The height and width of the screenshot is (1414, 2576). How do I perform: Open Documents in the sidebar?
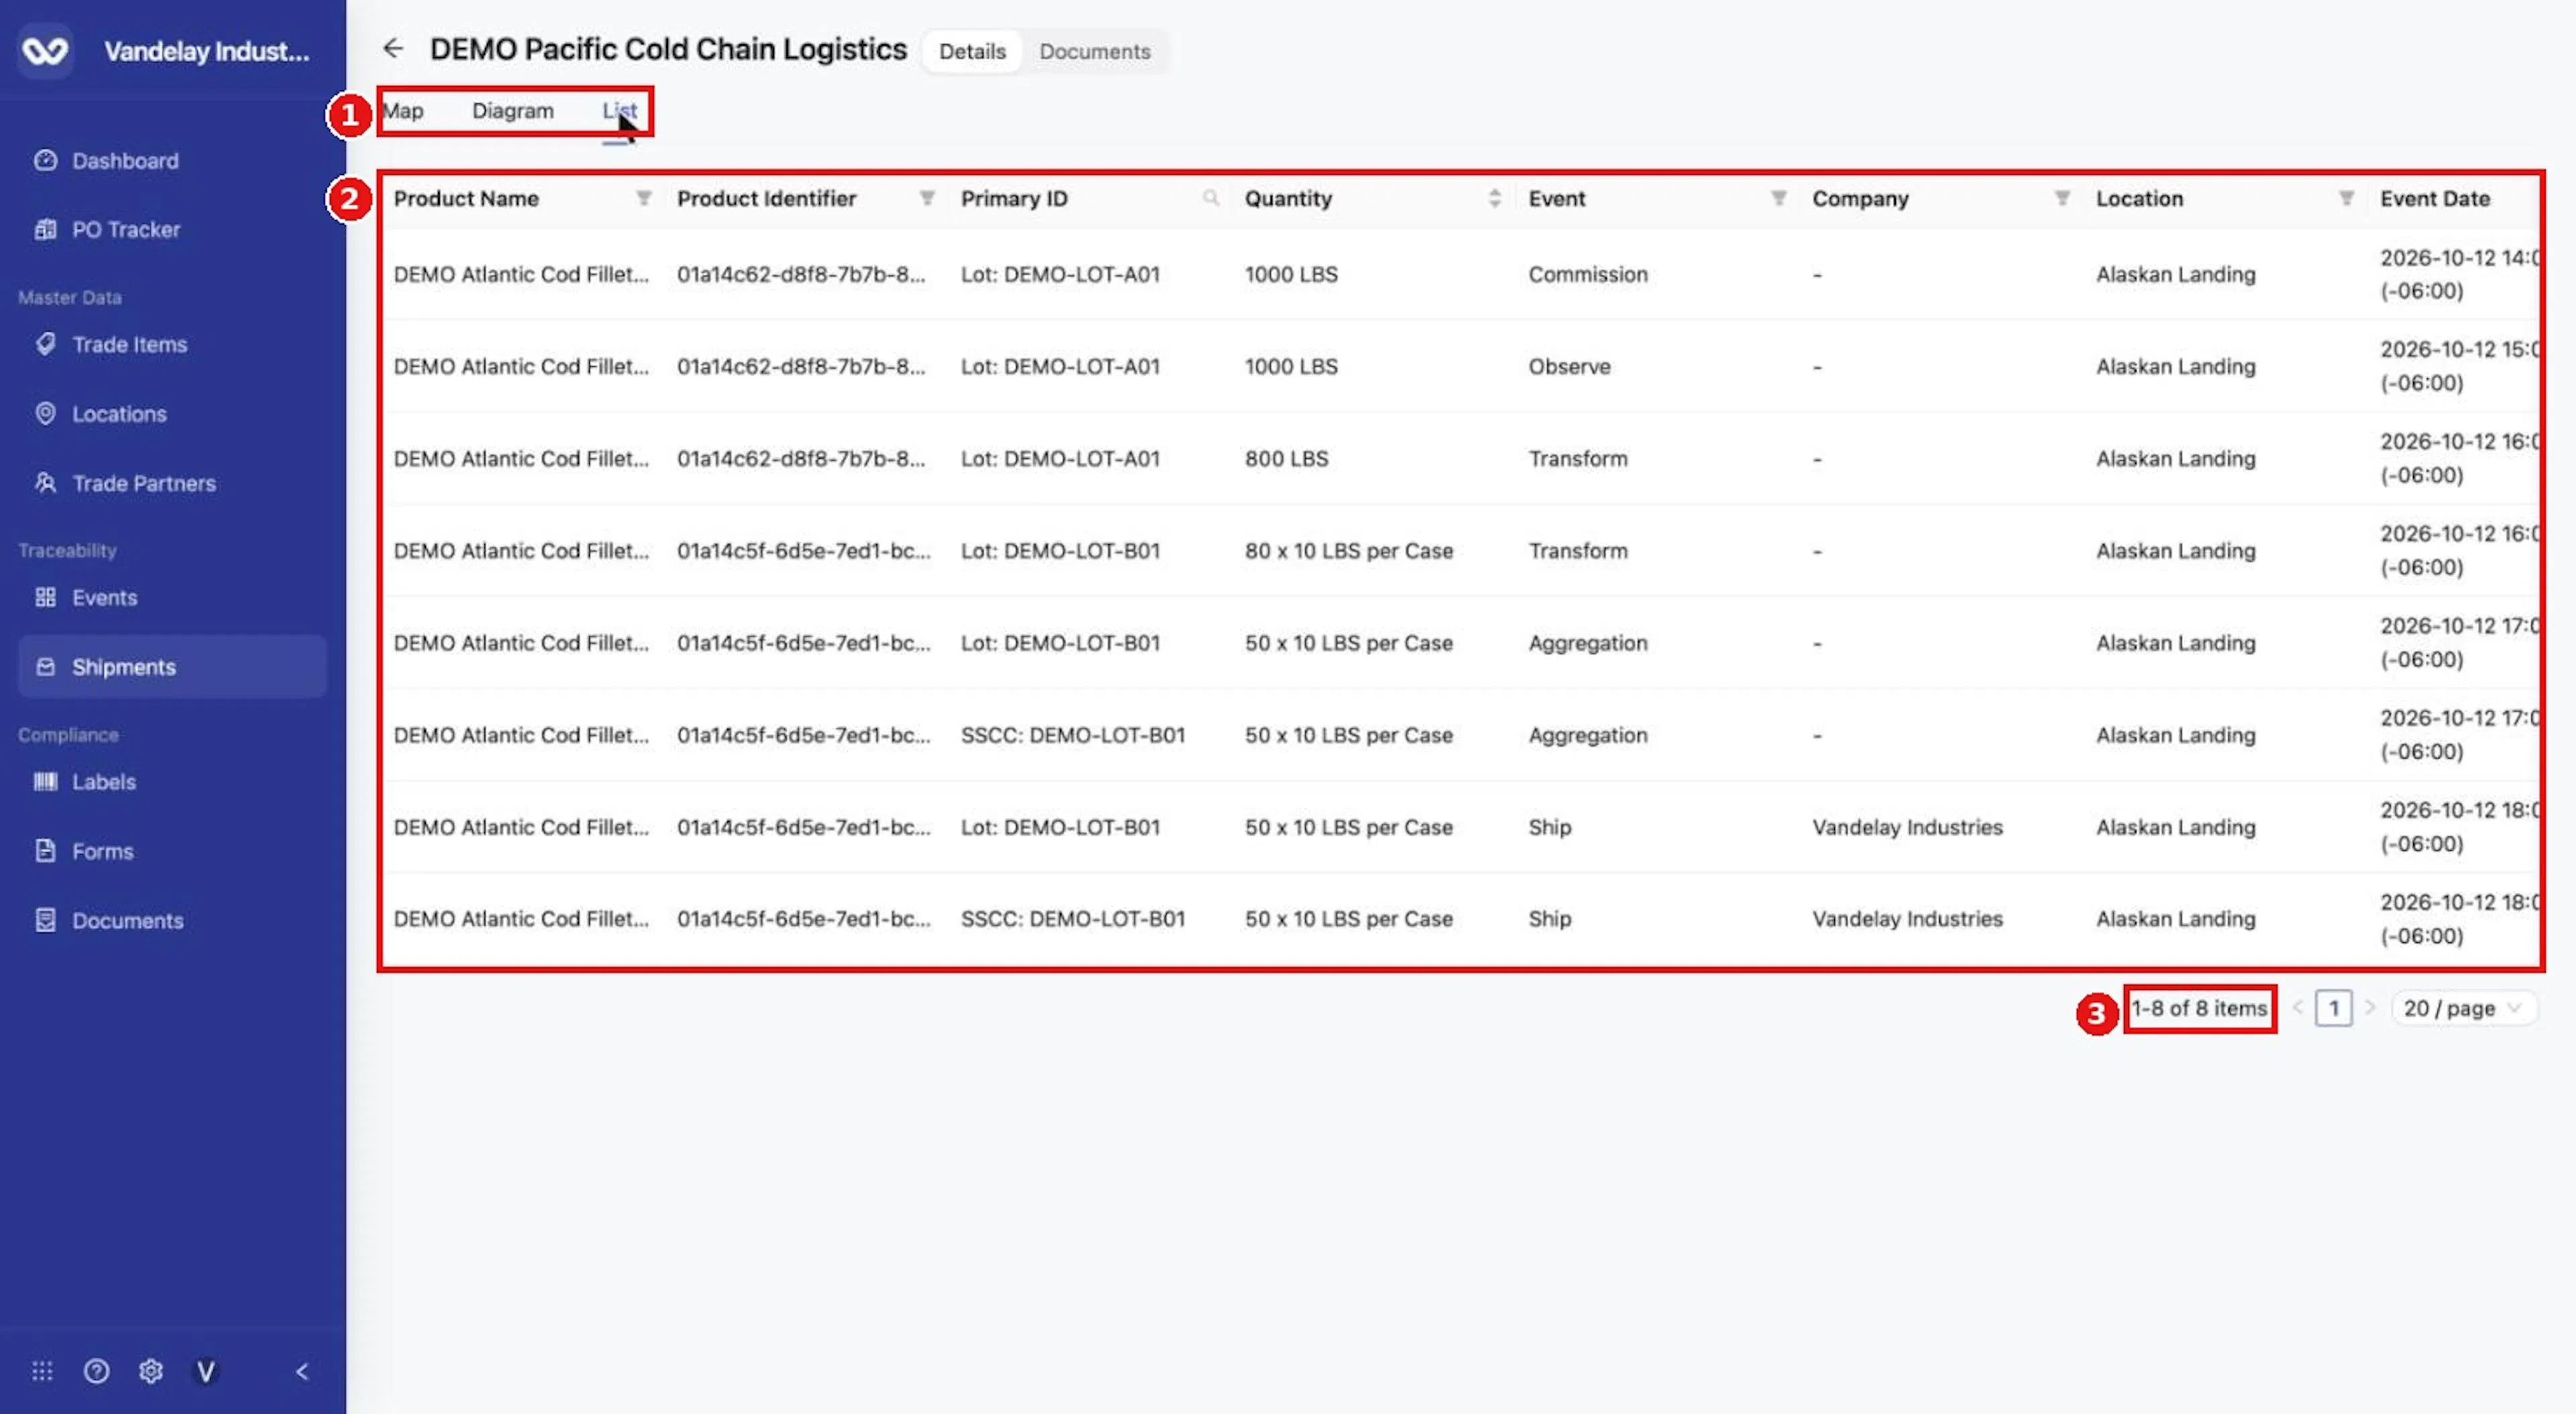pos(172,920)
